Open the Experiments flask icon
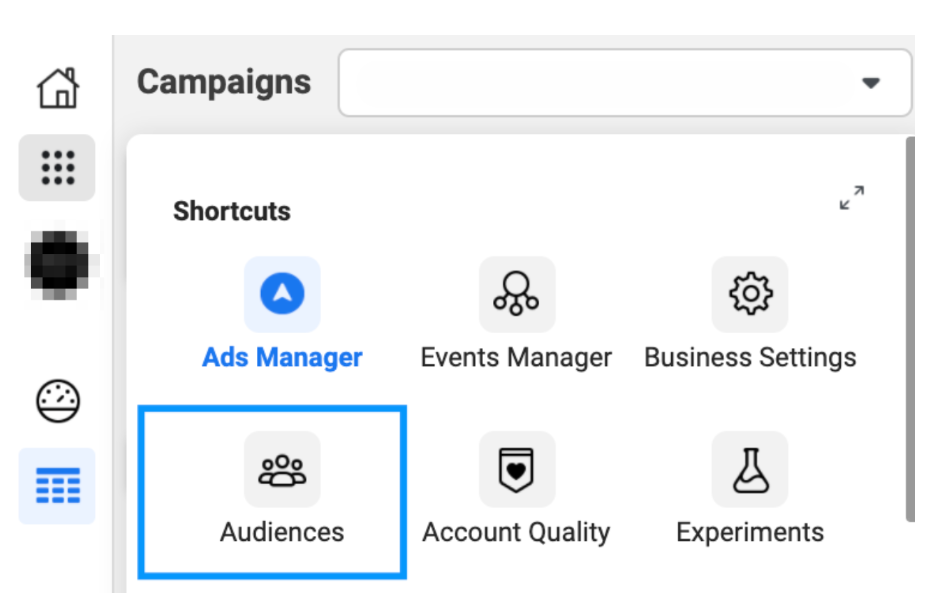 tap(750, 469)
